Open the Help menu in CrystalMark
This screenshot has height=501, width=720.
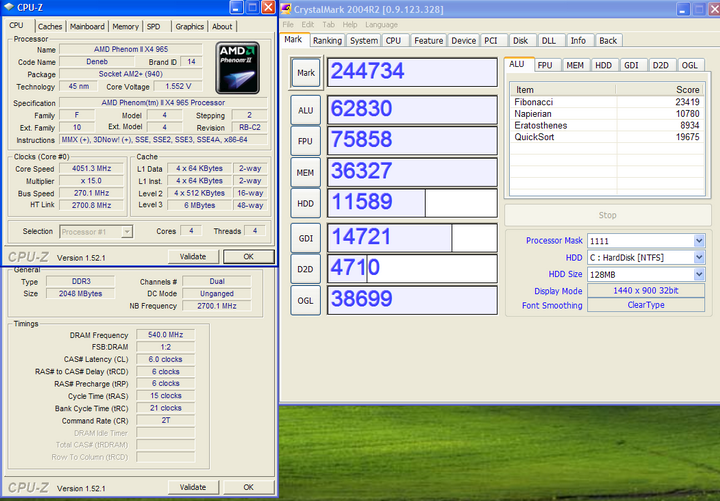[349, 25]
